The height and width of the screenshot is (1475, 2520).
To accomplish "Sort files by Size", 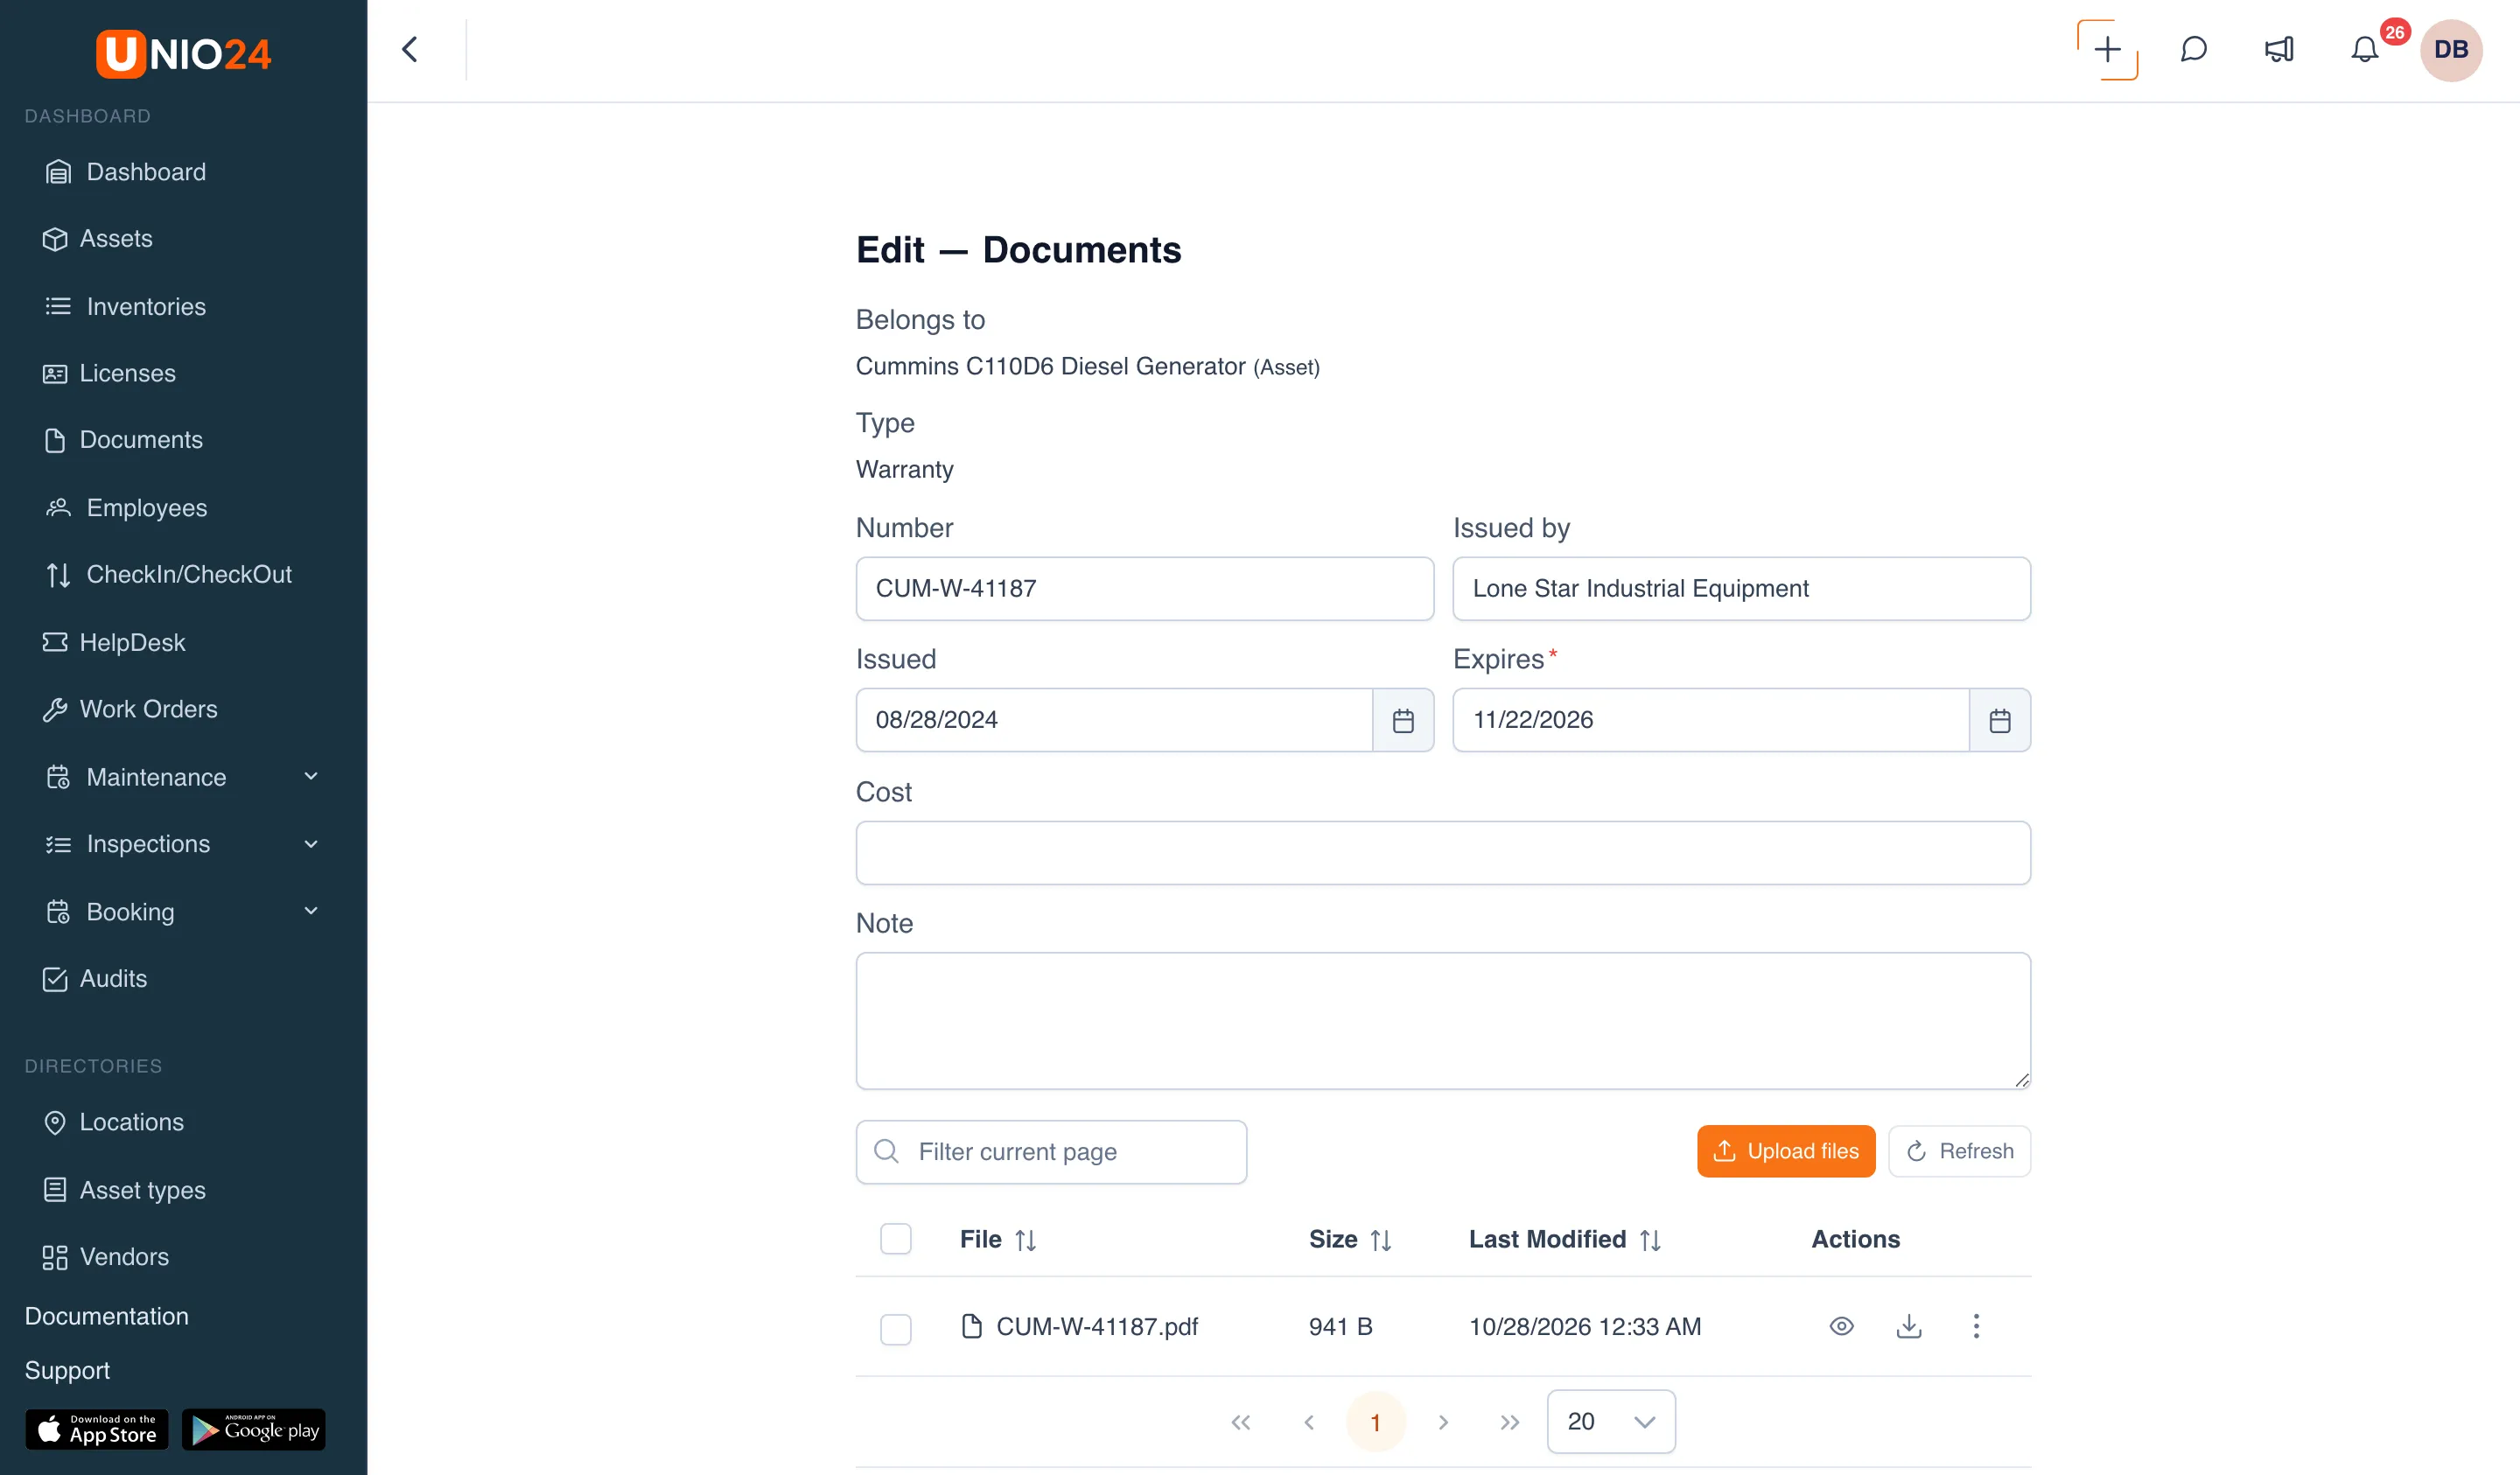I will click(x=1381, y=1240).
